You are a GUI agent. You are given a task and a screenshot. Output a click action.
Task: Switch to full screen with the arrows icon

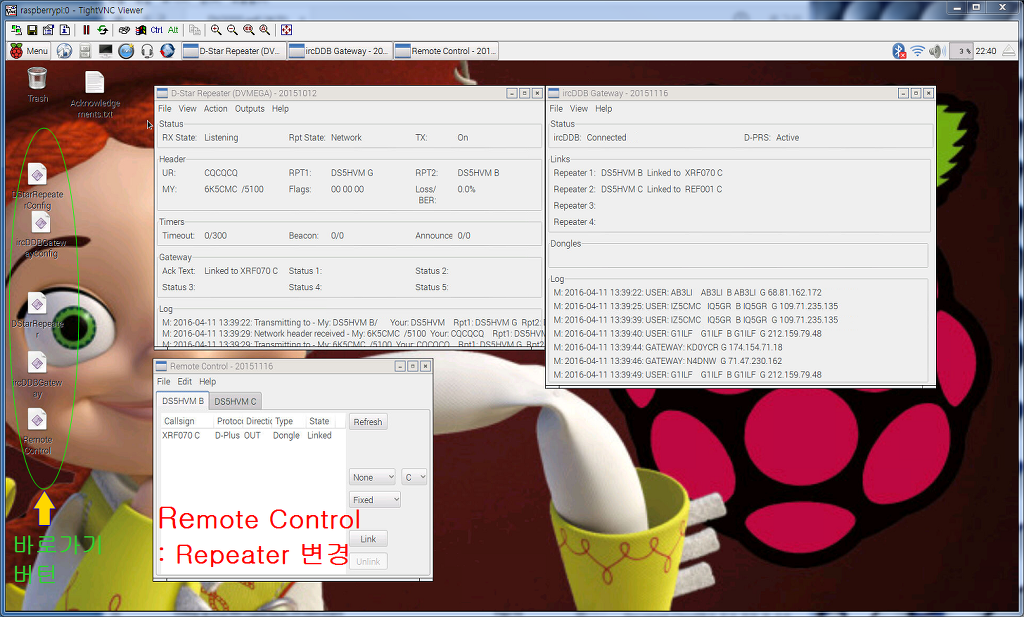click(286, 30)
